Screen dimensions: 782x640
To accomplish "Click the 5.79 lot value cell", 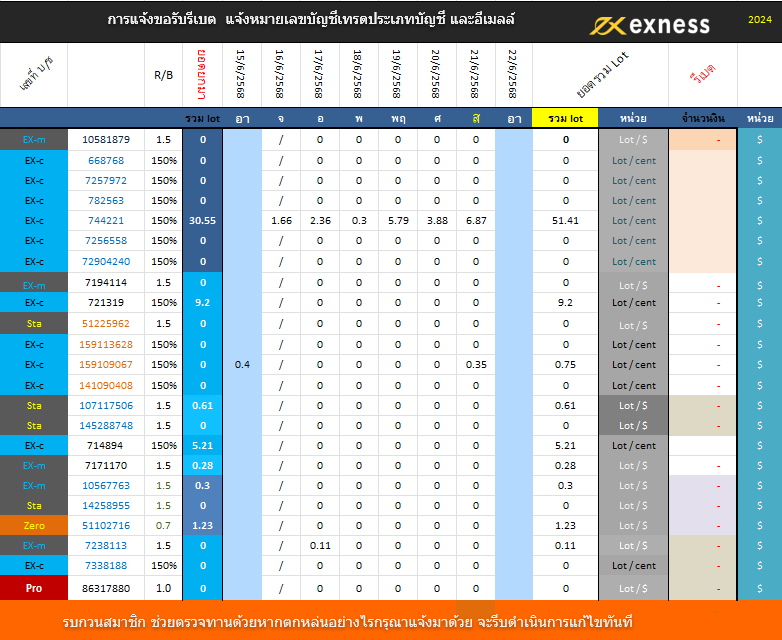I will [x=398, y=220].
